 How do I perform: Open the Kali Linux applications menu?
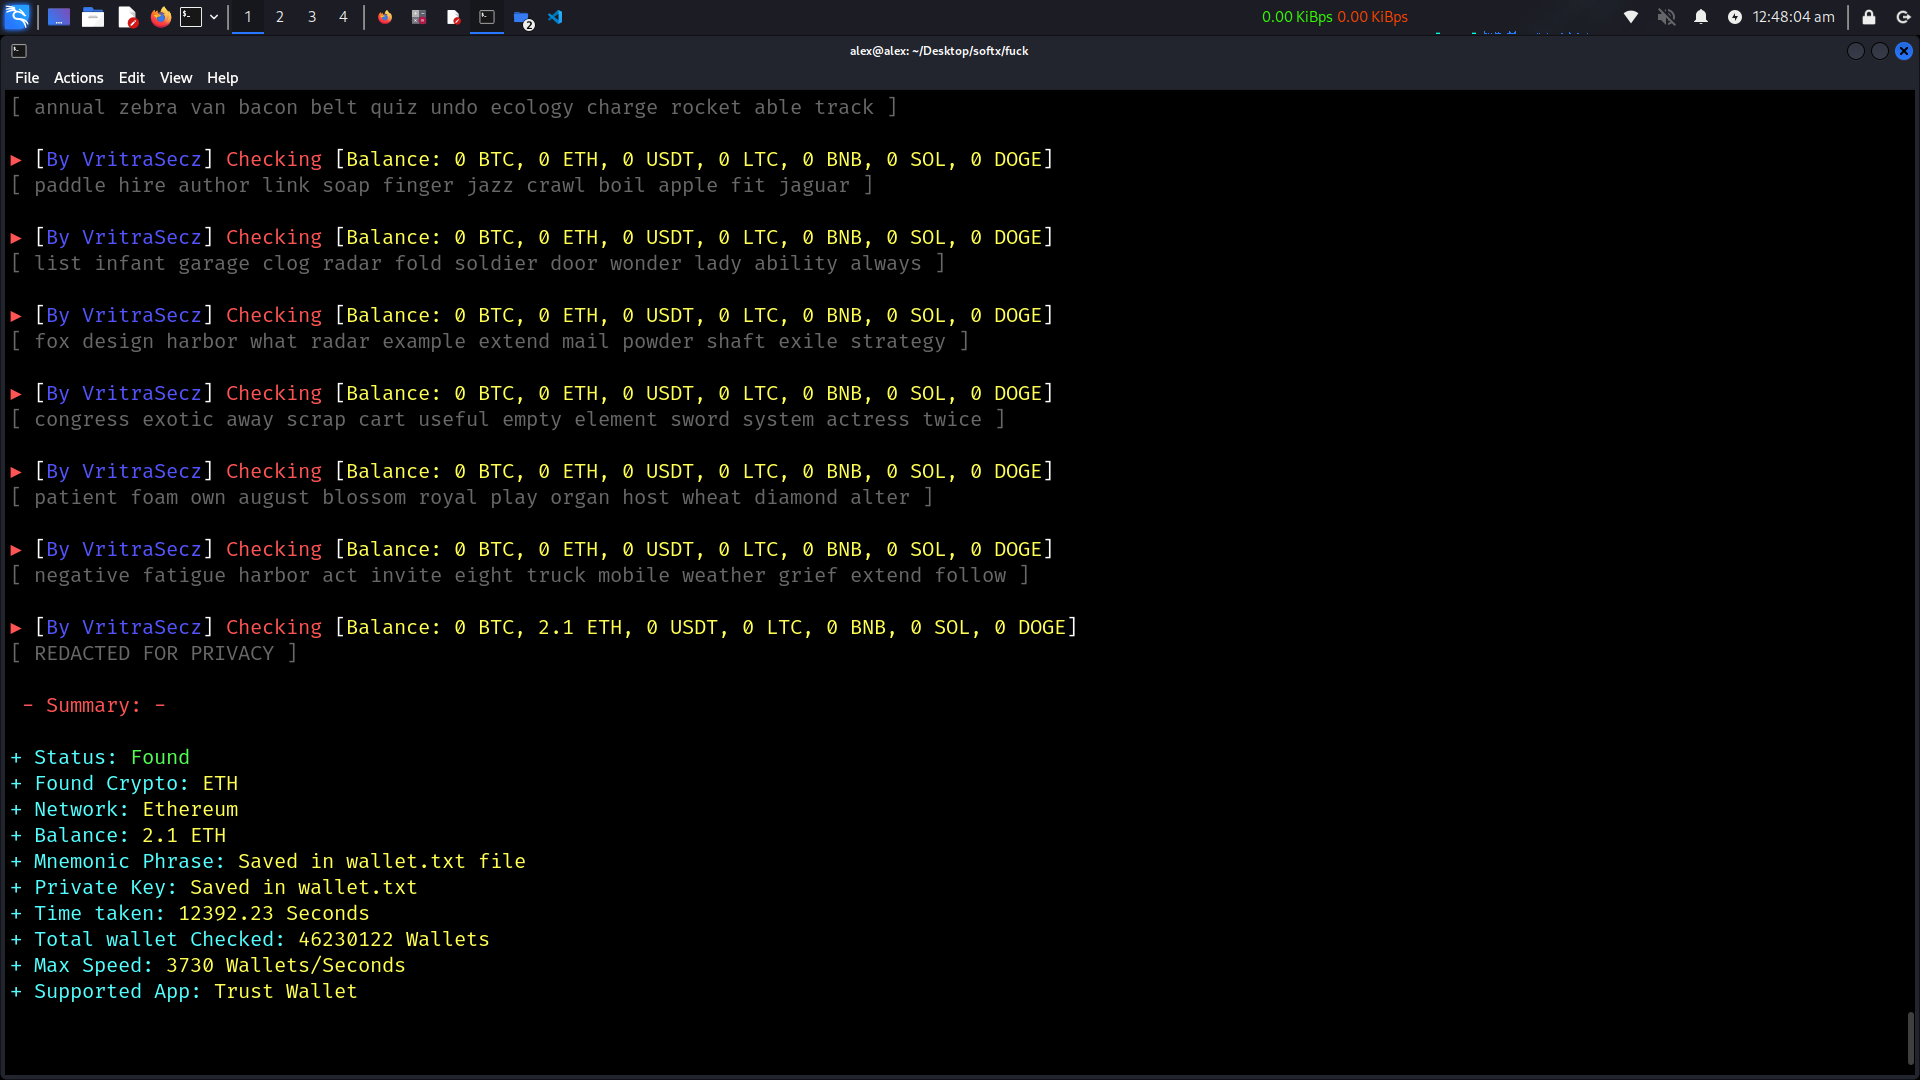(17, 17)
